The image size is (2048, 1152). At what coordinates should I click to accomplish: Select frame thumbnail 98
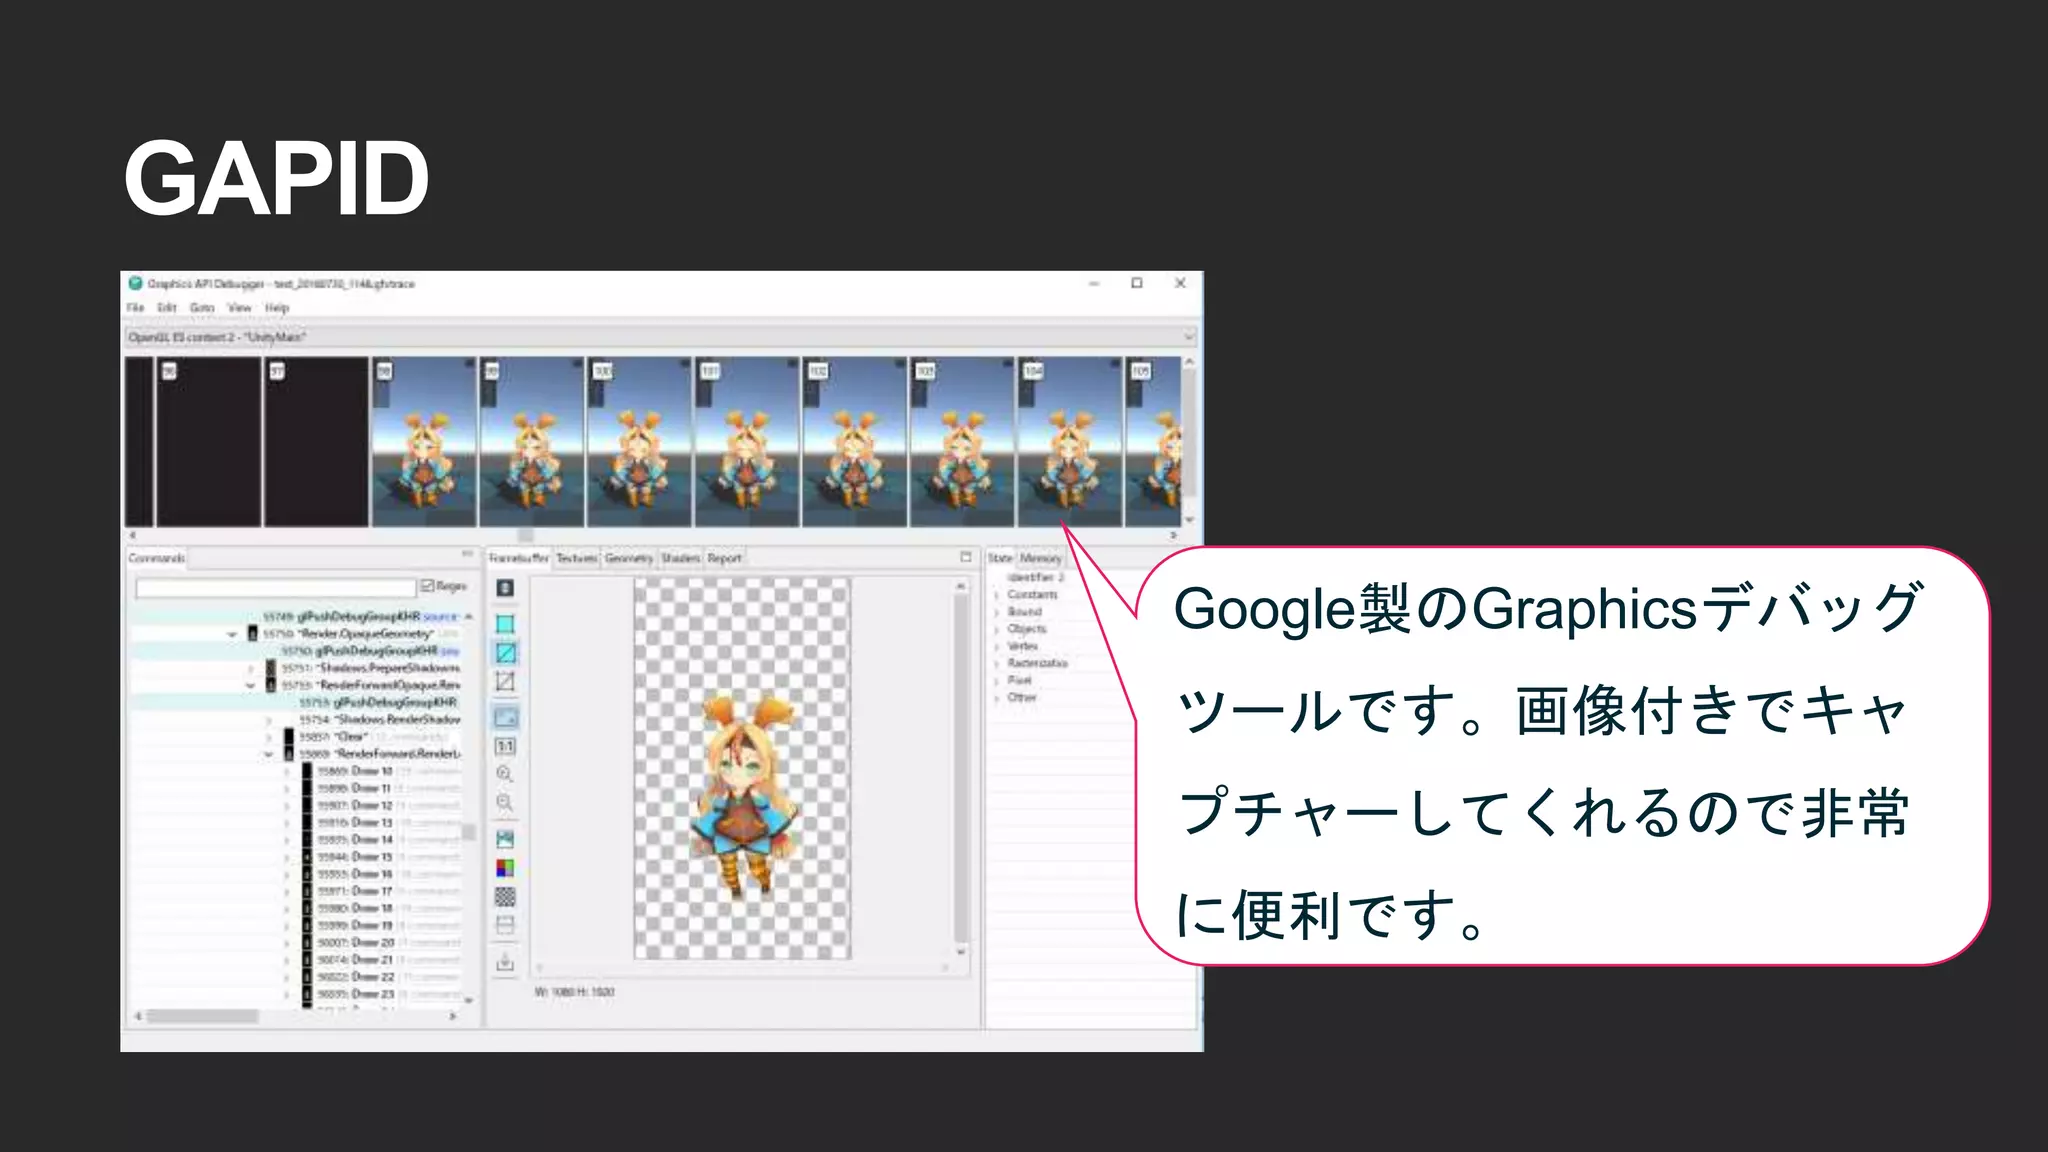pyautogui.click(x=424, y=442)
